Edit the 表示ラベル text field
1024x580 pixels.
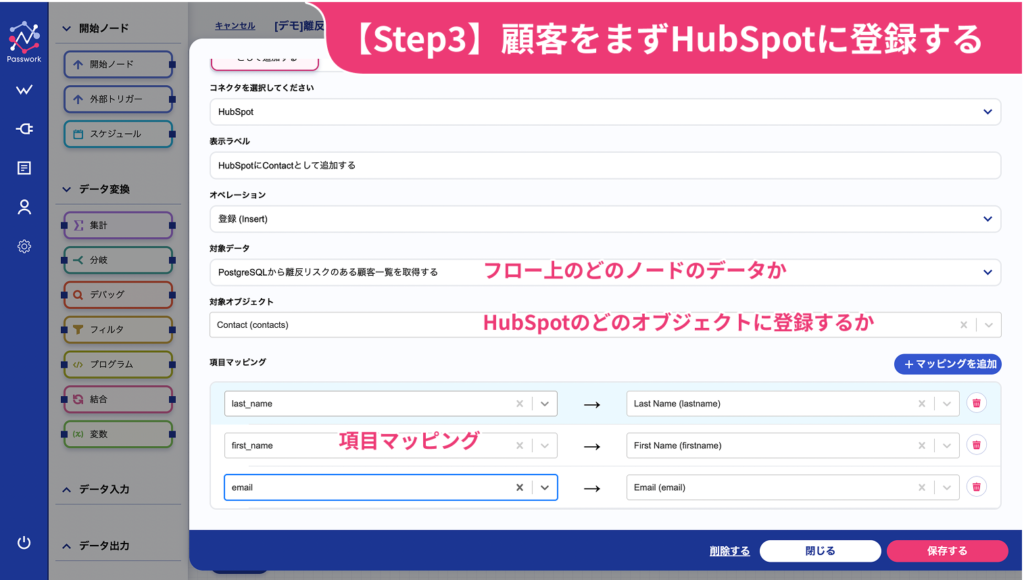[x=605, y=165]
